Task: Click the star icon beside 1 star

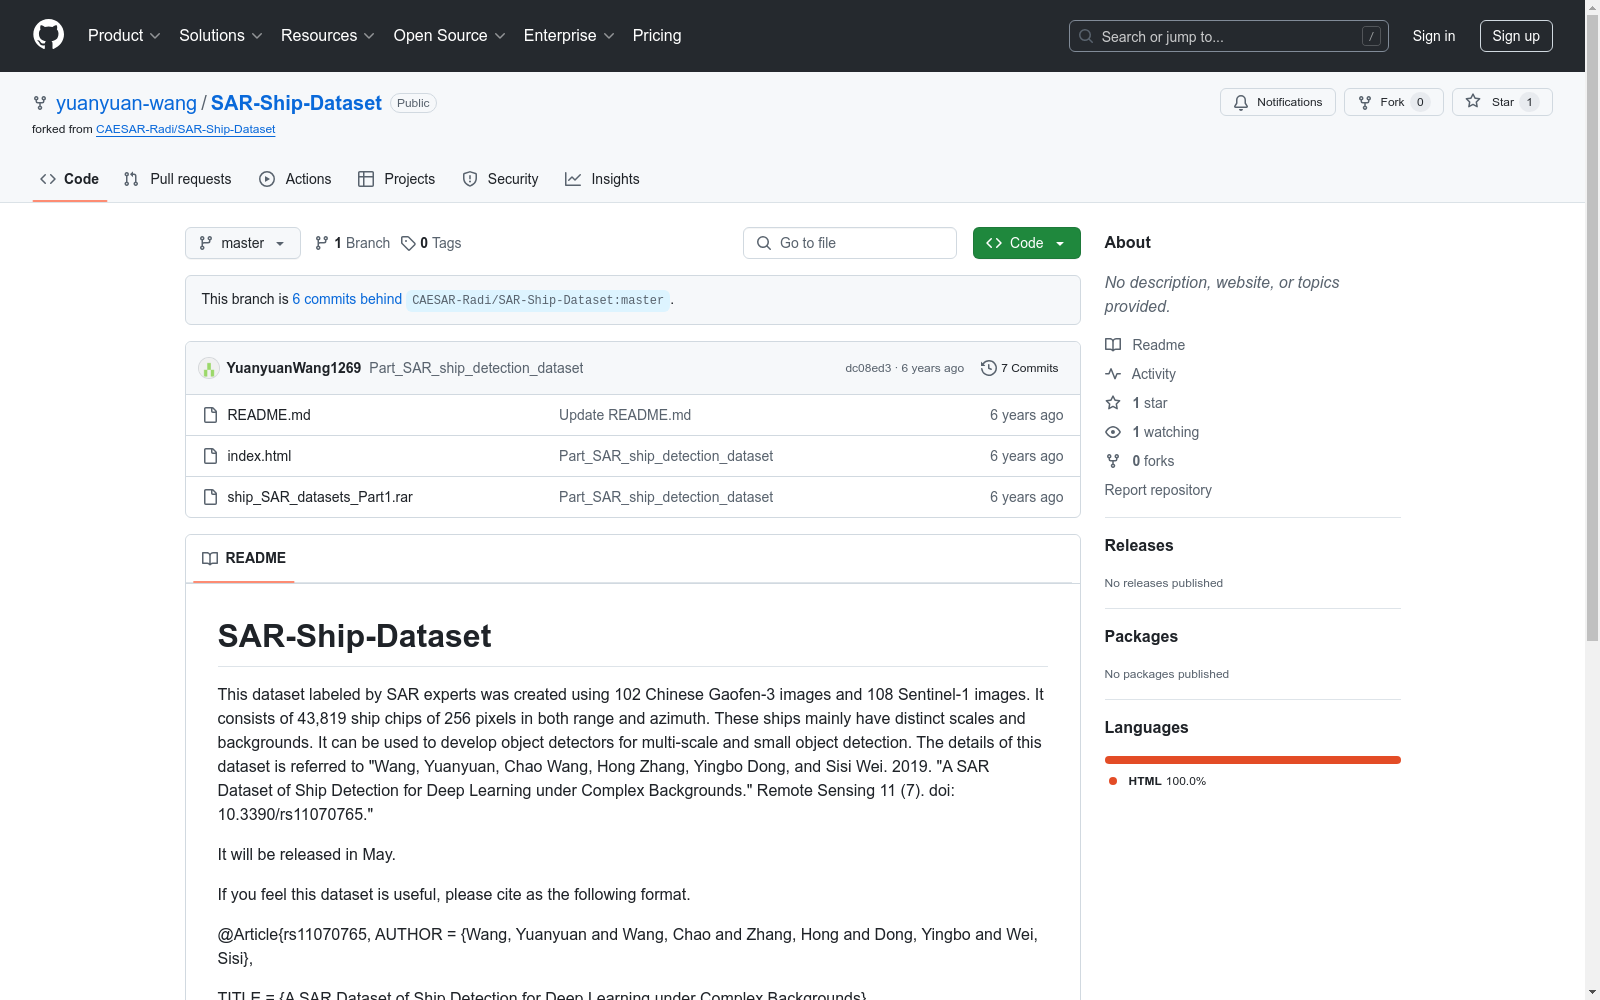Action: tap(1113, 403)
